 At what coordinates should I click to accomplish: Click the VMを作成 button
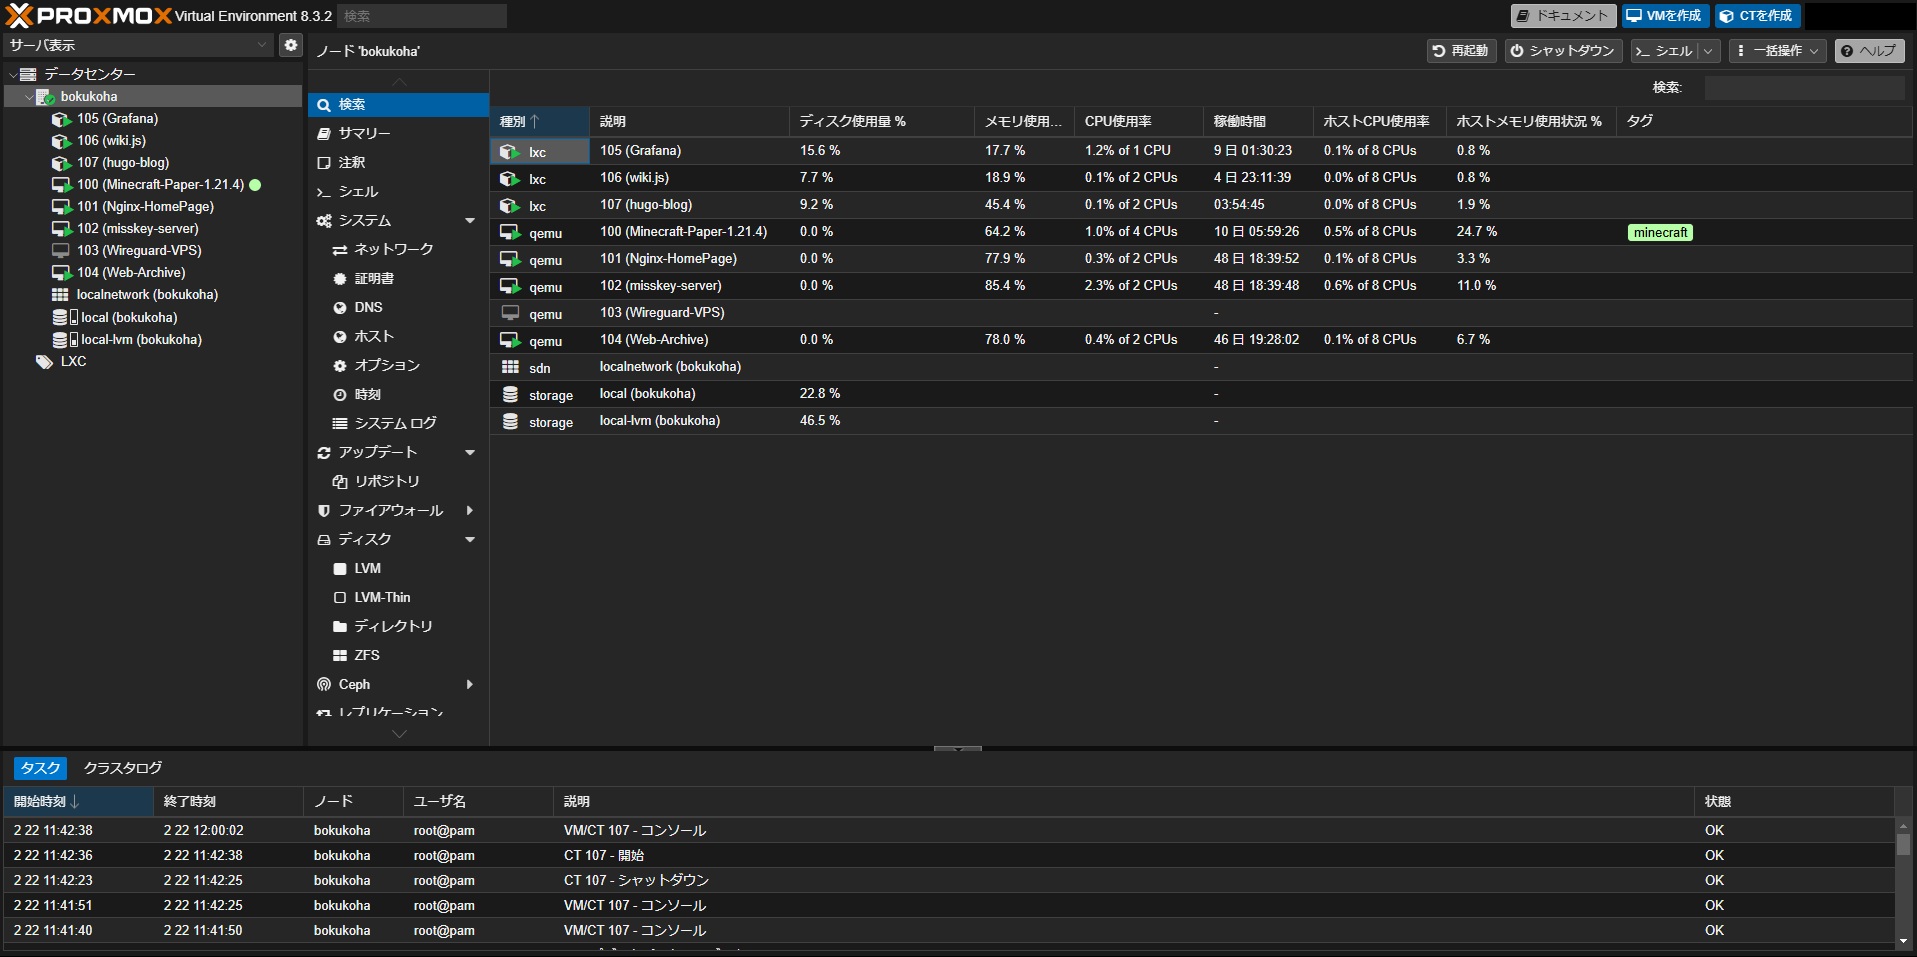pyautogui.click(x=1664, y=16)
